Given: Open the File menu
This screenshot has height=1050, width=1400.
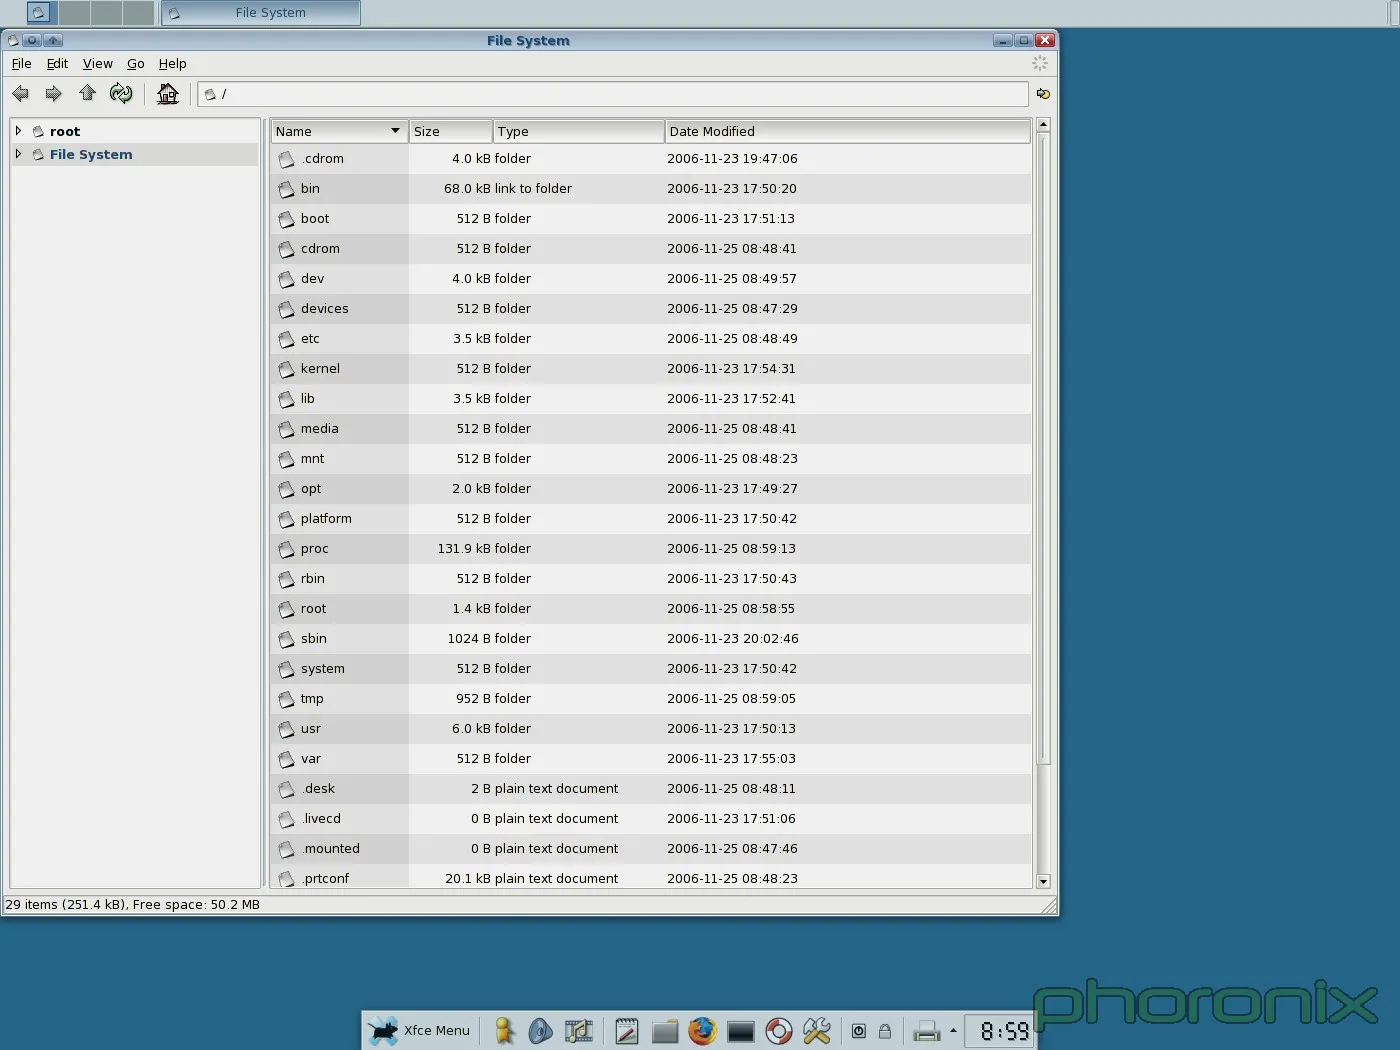Looking at the screenshot, I should pos(21,63).
